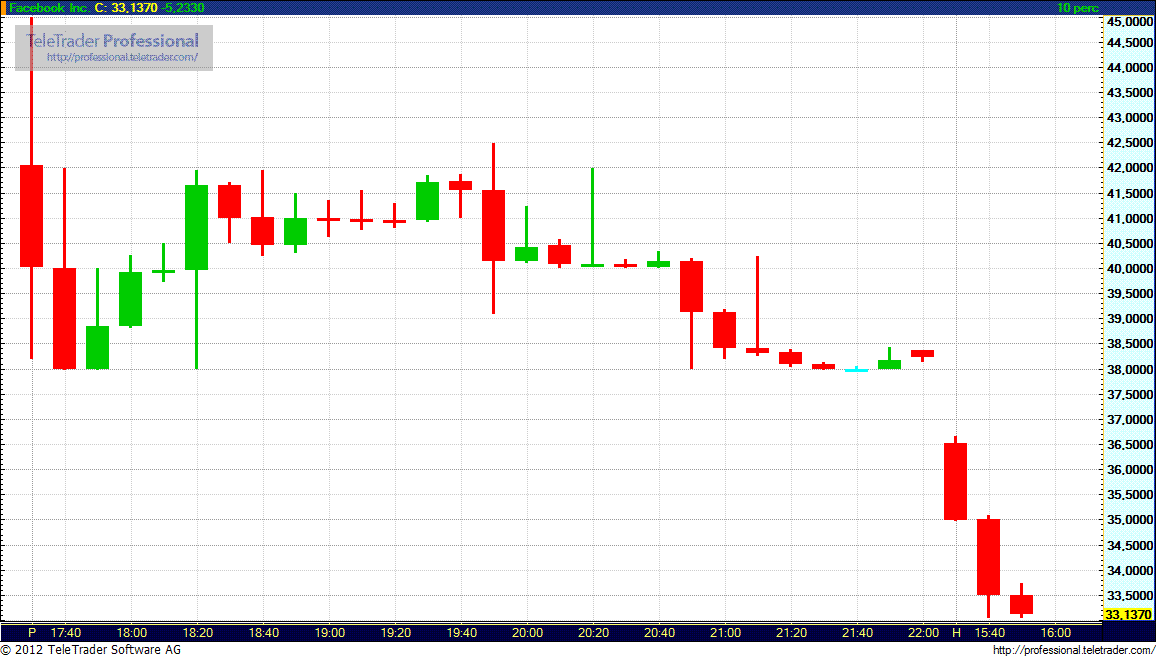Click the 'H' session marker on time axis
The height and width of the screenshot is (659, 1156).
pos(956,632)
